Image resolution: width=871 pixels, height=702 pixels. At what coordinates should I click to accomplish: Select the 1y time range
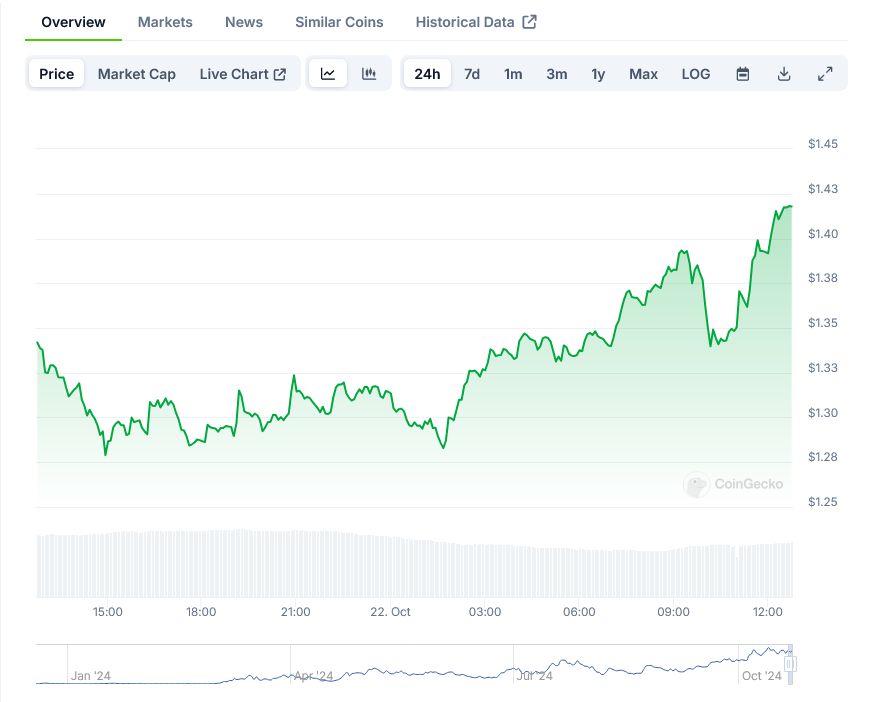click(x=598, y=74)
